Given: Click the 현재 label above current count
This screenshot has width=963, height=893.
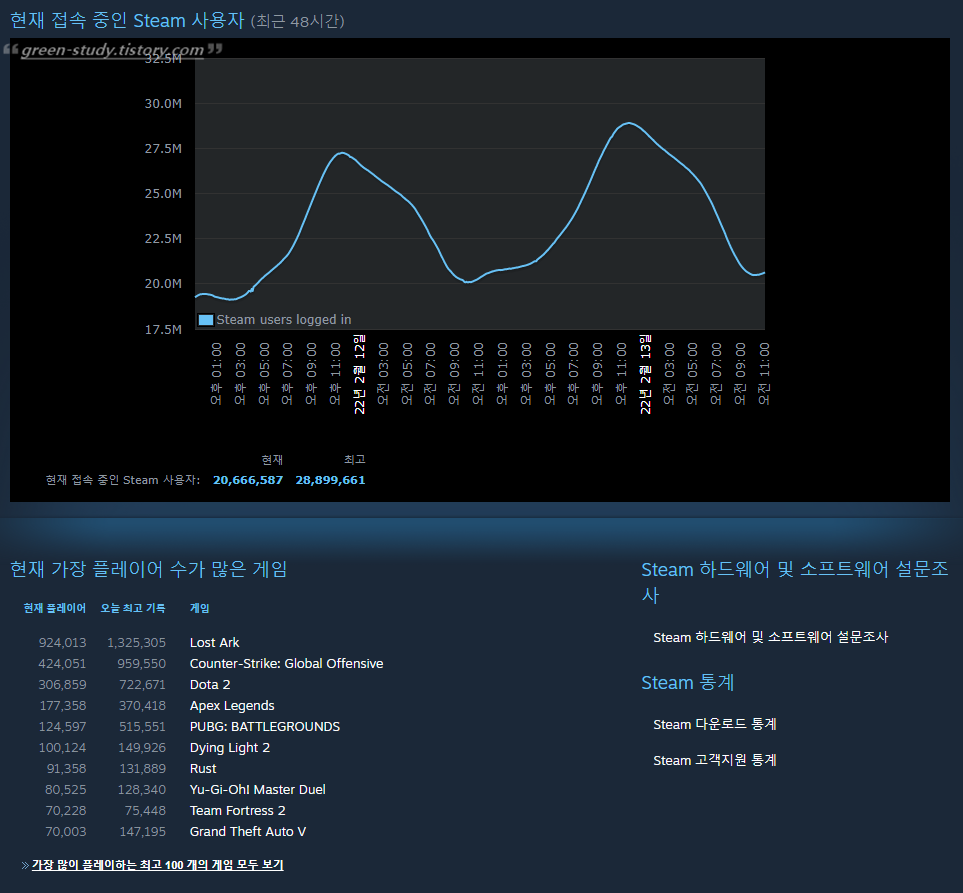Looking at the screenshot, I should tap(272, 459).
